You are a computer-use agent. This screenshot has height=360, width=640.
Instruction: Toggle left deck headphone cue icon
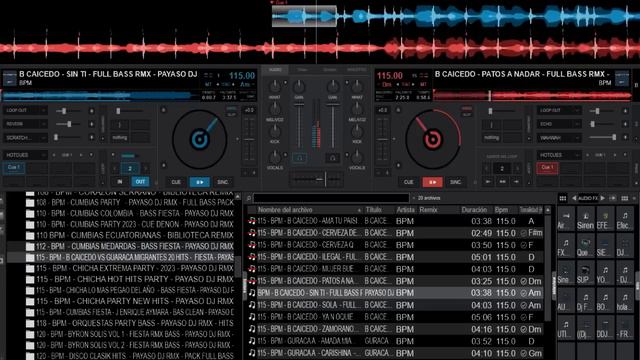point(300,158)
